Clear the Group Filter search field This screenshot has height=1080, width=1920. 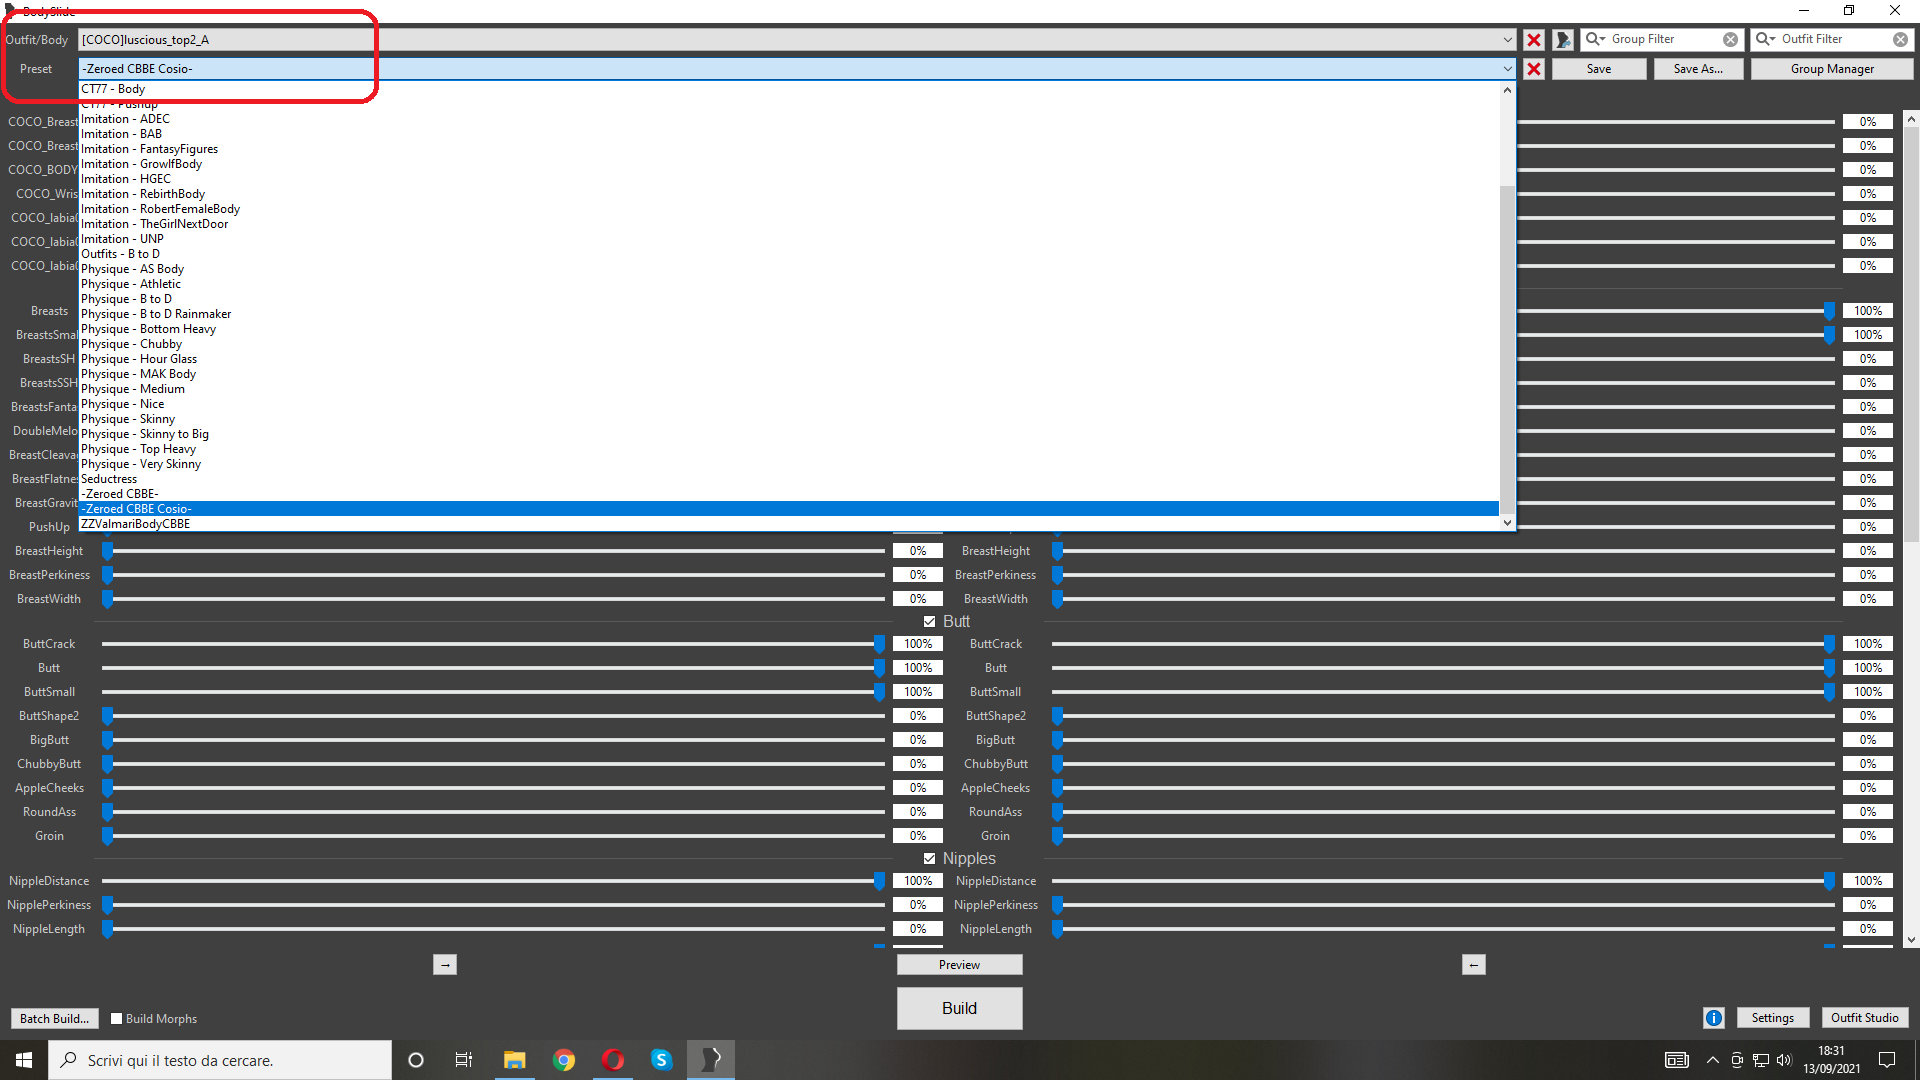pos(1730,40)
